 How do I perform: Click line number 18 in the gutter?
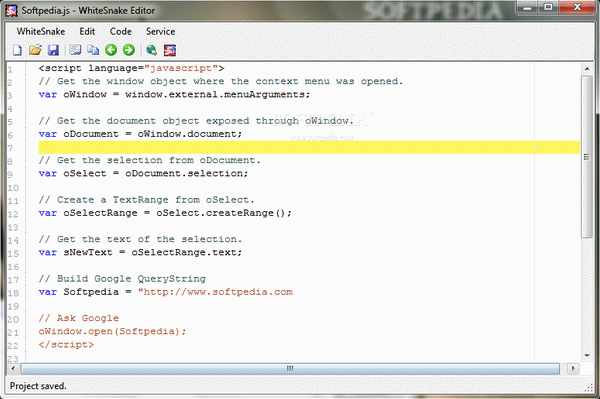13,293
